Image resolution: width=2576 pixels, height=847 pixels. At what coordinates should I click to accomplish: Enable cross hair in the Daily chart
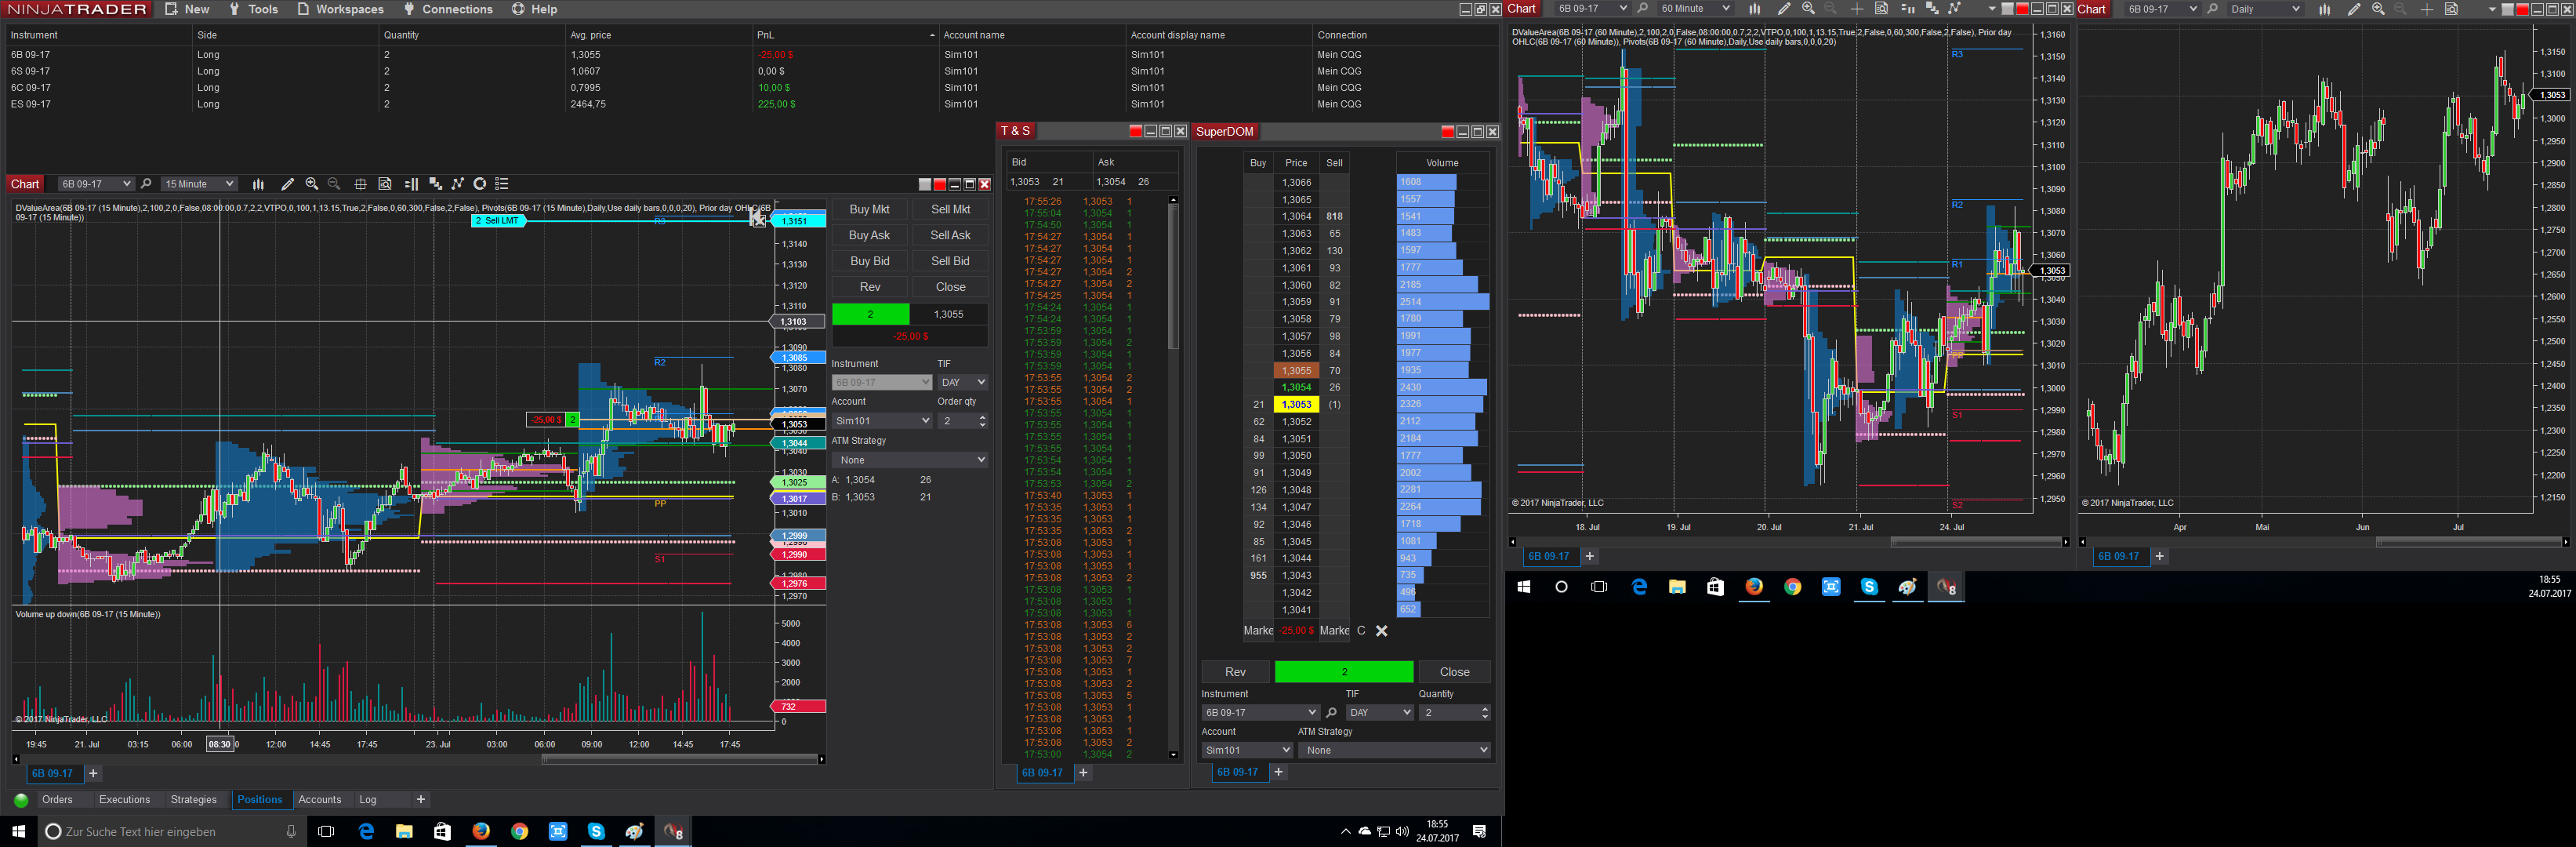coord(2427,9)
